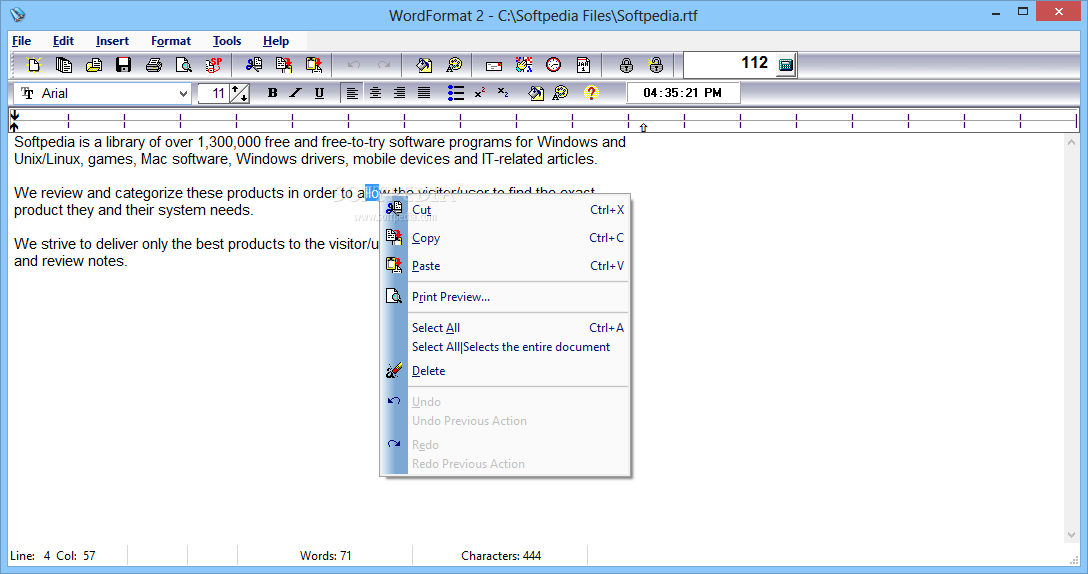Open the Edit menu
1088x574 pixels.
tap(63, 41)
